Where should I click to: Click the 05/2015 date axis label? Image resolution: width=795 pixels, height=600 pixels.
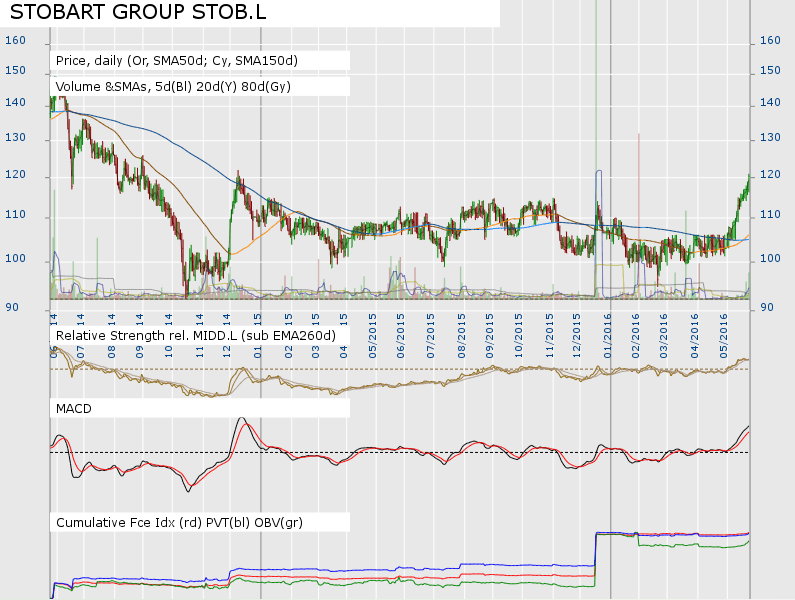click(x=373, y=336)
